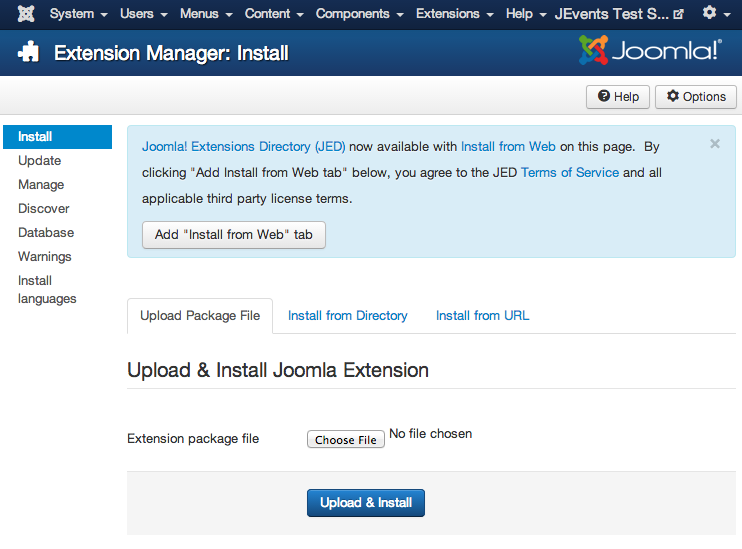The height and width of the screenshot is (549, 742).
Task: Expand the Users menu
Action: (143, 14)
